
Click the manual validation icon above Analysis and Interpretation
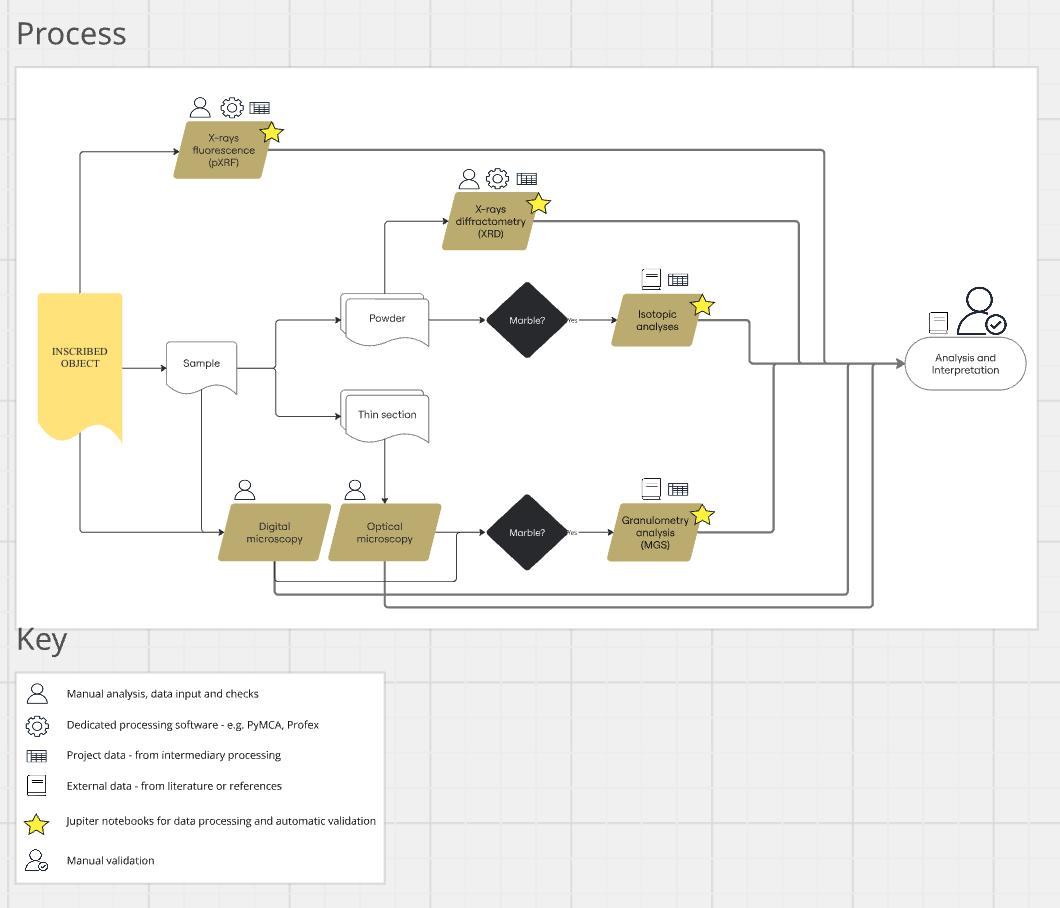(x=981, y=311)
